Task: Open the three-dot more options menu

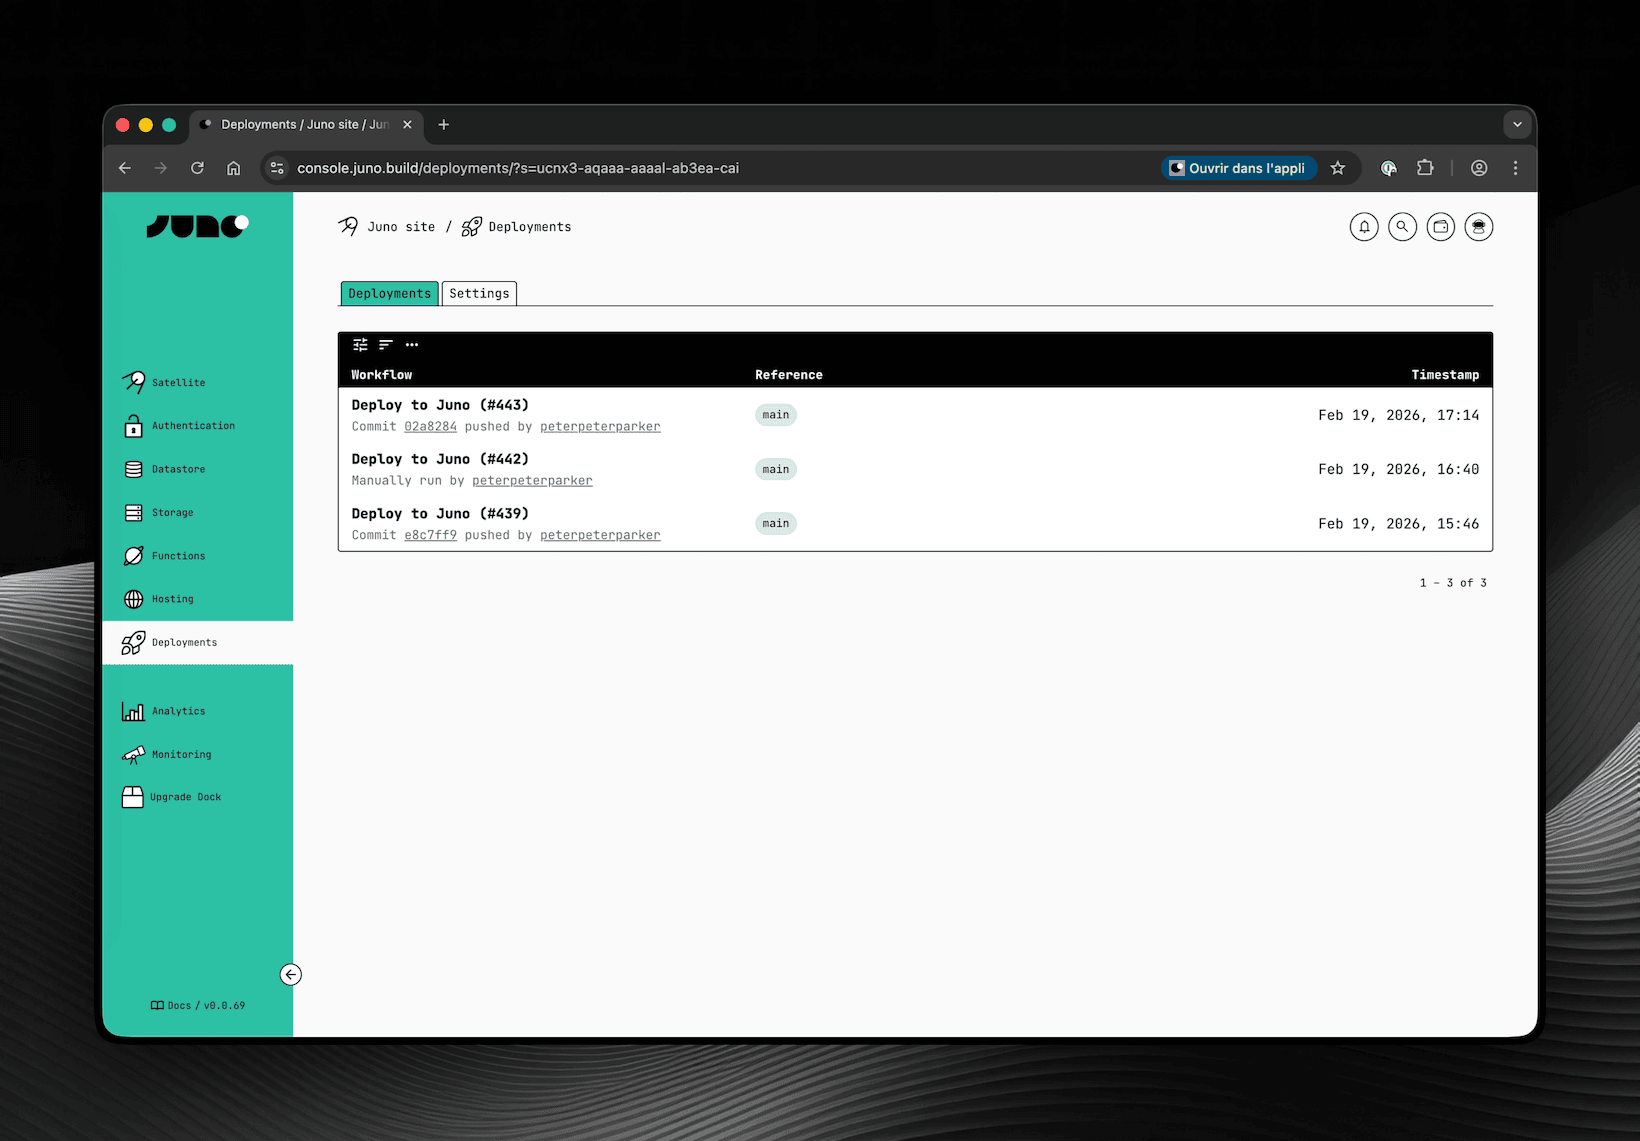Action: tap(412, 345)
